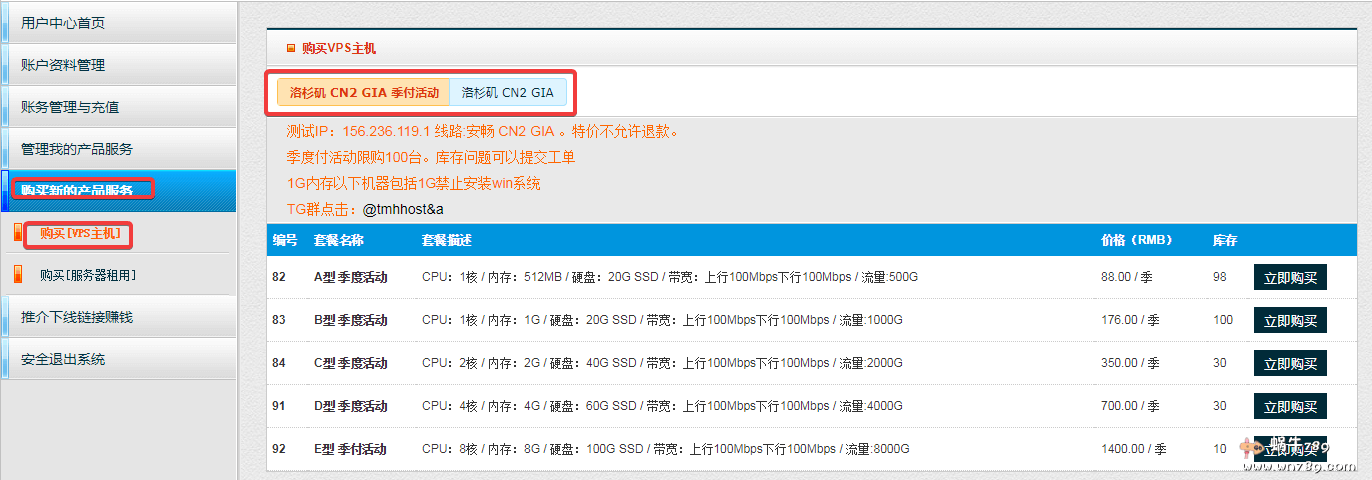Select 管理我的产品服务 in sidebar
The image size is (1372, 480).
(76, 149)
